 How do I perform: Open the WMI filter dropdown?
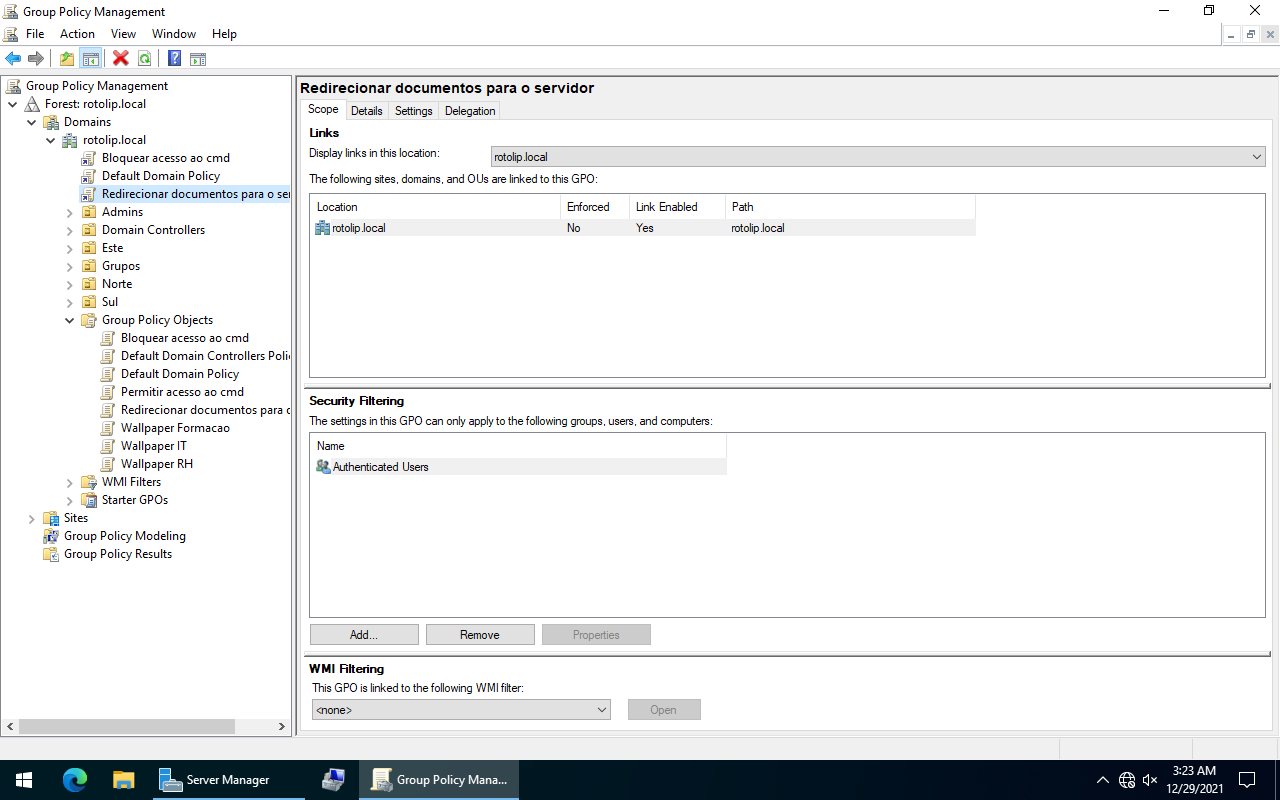coord(461,710)
